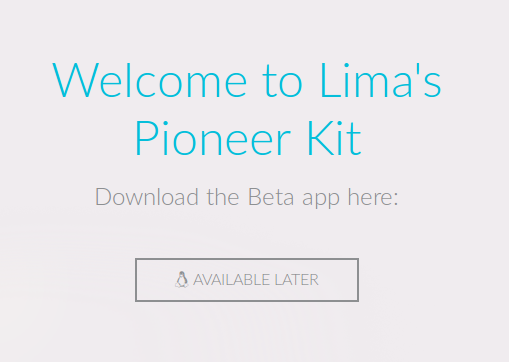Image resolution: width=509 pixels, height=362 pixels.
Task: Click the 'AVAILABLE LATER' label text
Action: point(256,280)
